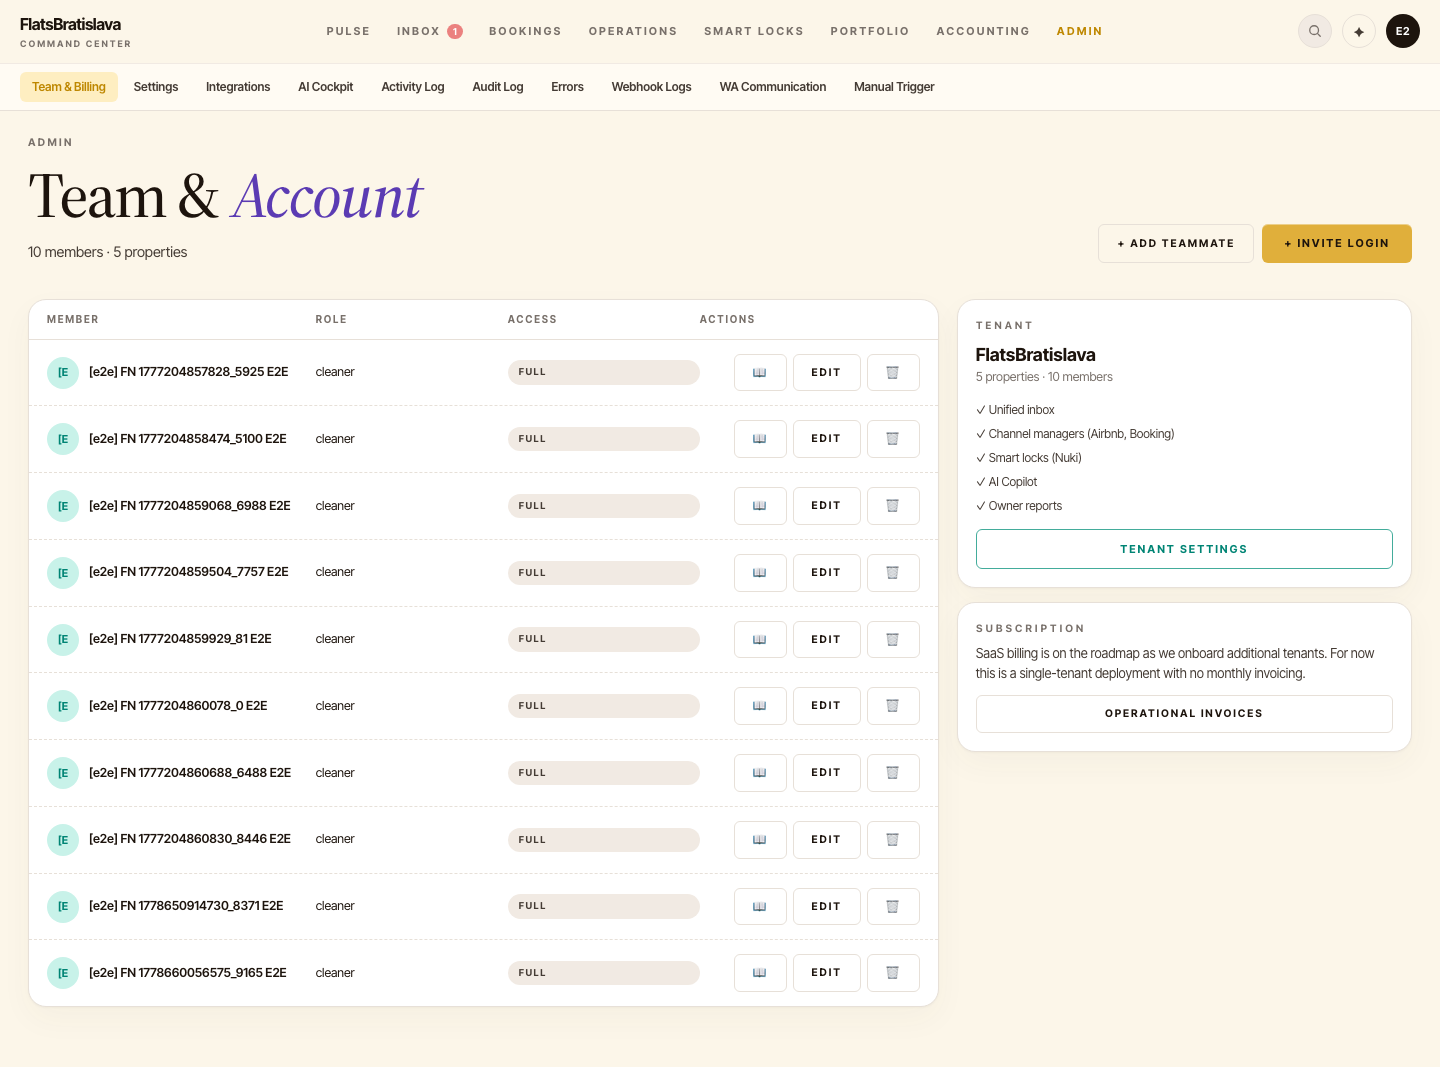Go to Portfolio section

point(870,31)
